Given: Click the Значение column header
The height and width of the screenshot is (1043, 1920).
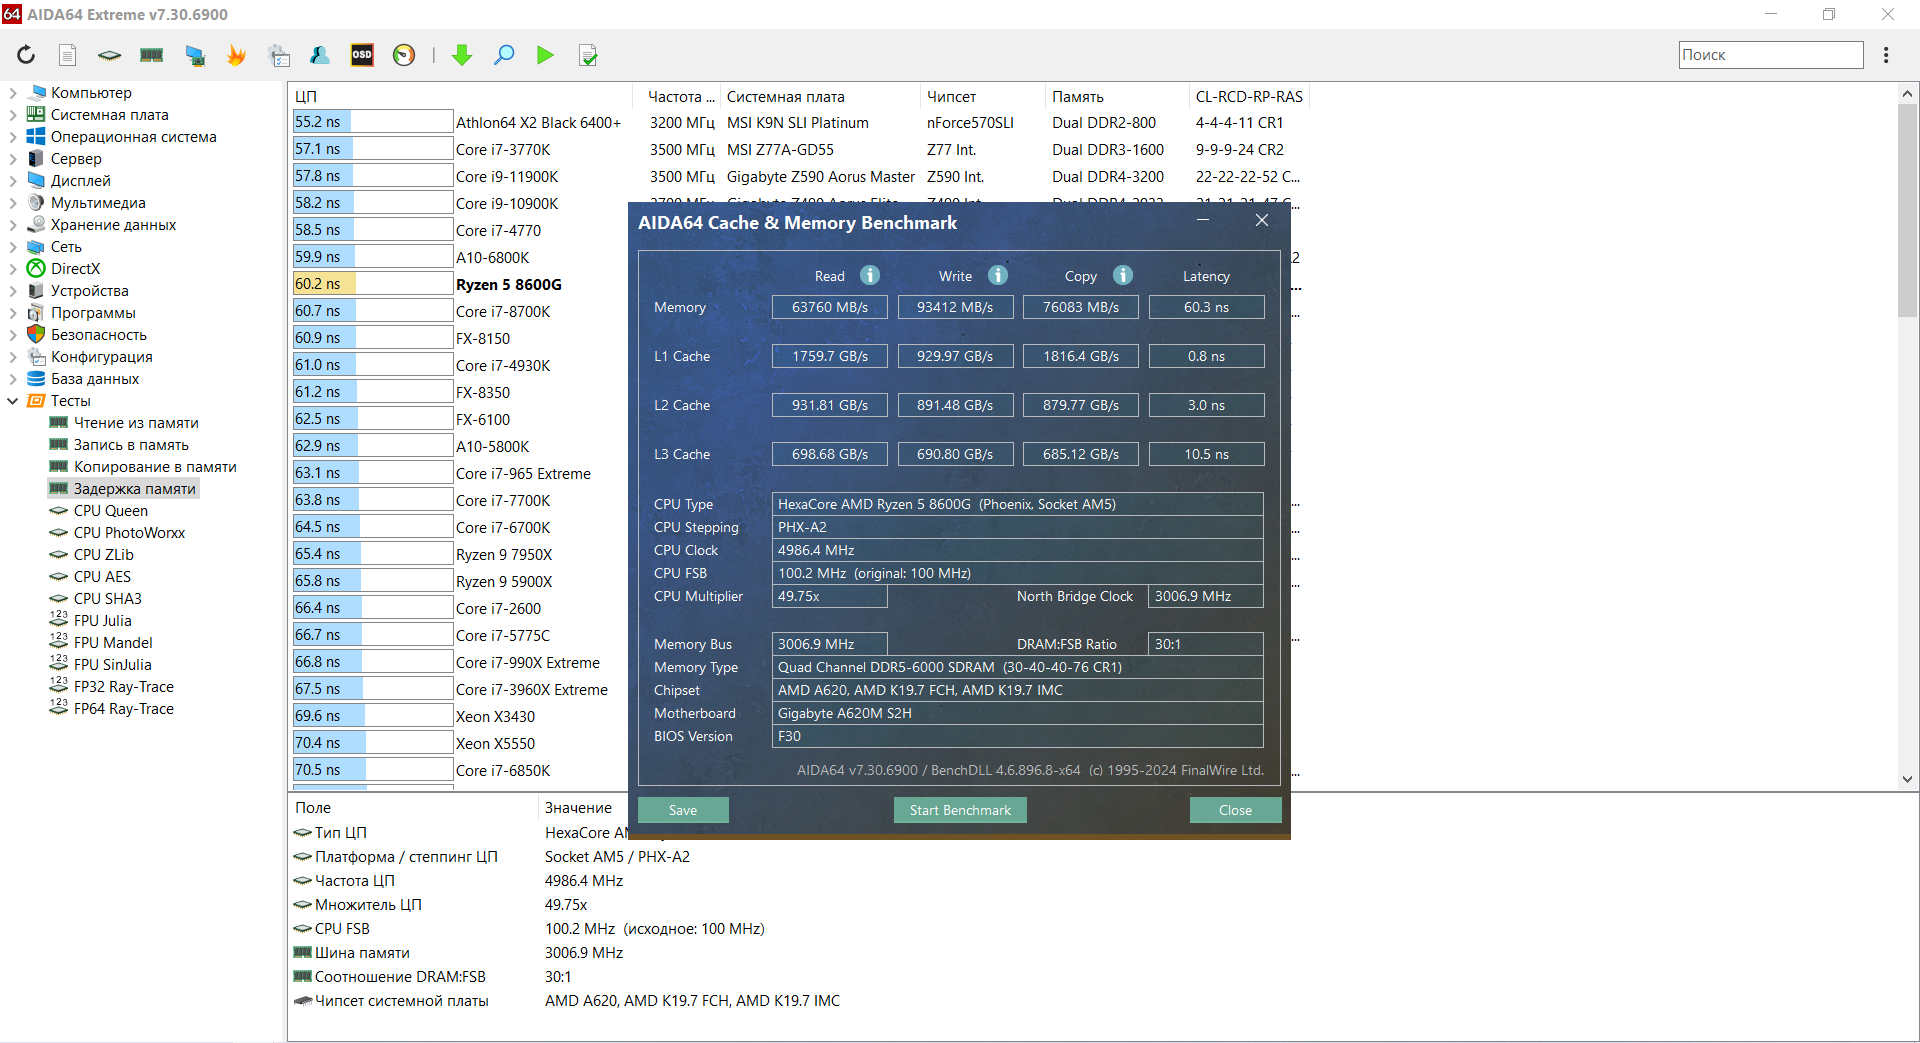Looking at the screenshot, I should point(578,808).
